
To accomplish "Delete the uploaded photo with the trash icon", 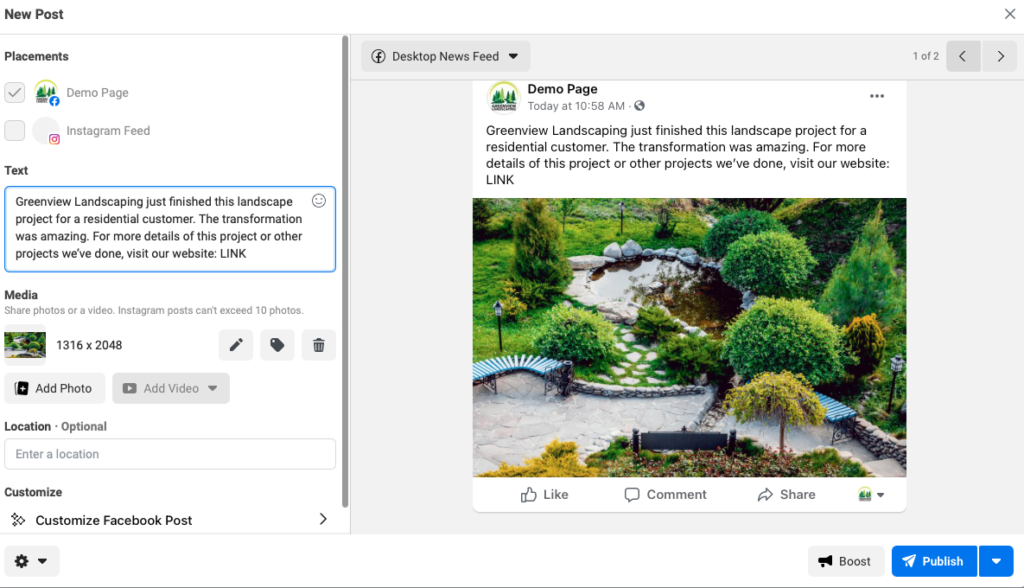I will point(319,345).
